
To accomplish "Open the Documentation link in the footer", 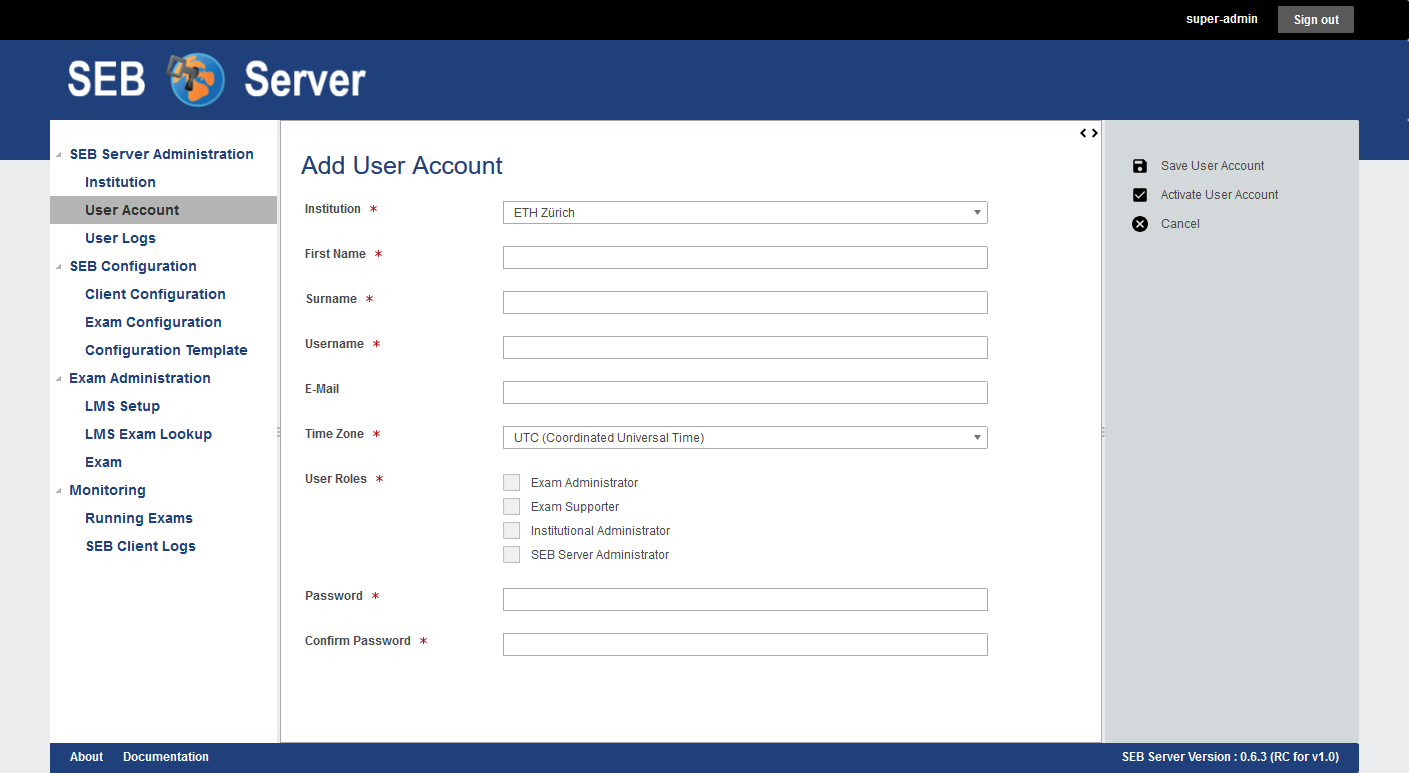I will point(166,757).
